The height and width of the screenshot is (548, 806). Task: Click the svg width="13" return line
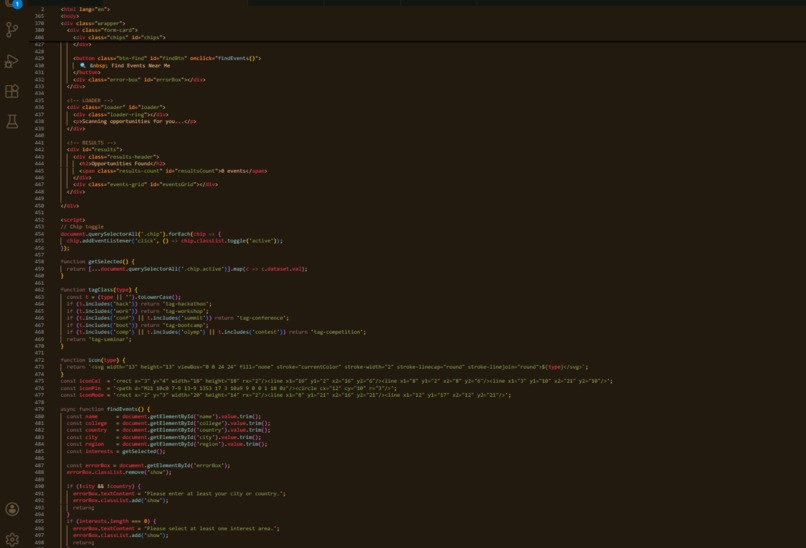327,367
